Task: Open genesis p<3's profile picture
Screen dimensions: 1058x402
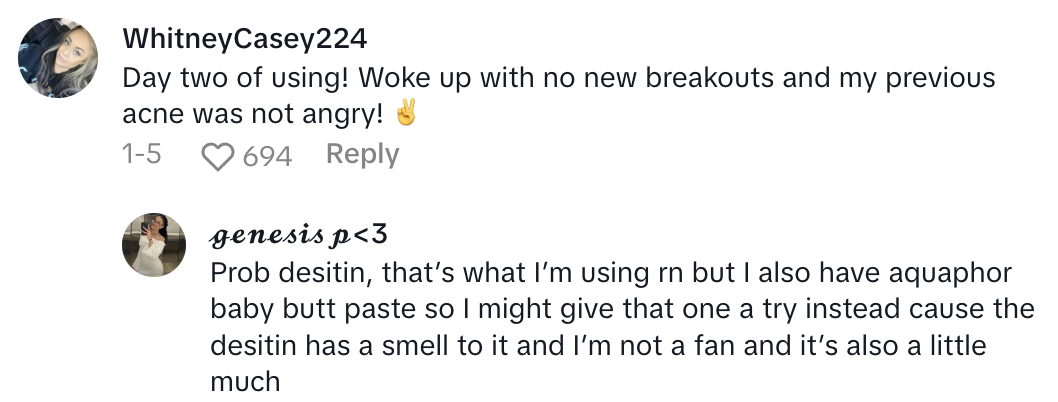Action: (x=154, y=245)
